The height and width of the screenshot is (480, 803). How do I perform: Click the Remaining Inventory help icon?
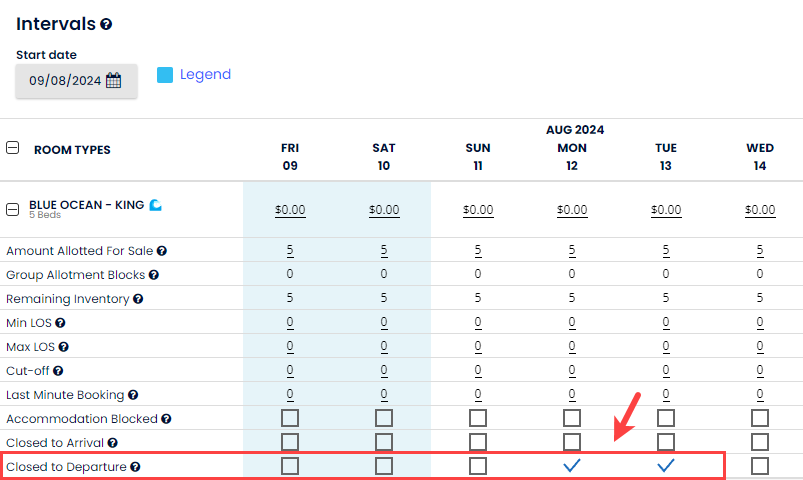coord(138,299)
